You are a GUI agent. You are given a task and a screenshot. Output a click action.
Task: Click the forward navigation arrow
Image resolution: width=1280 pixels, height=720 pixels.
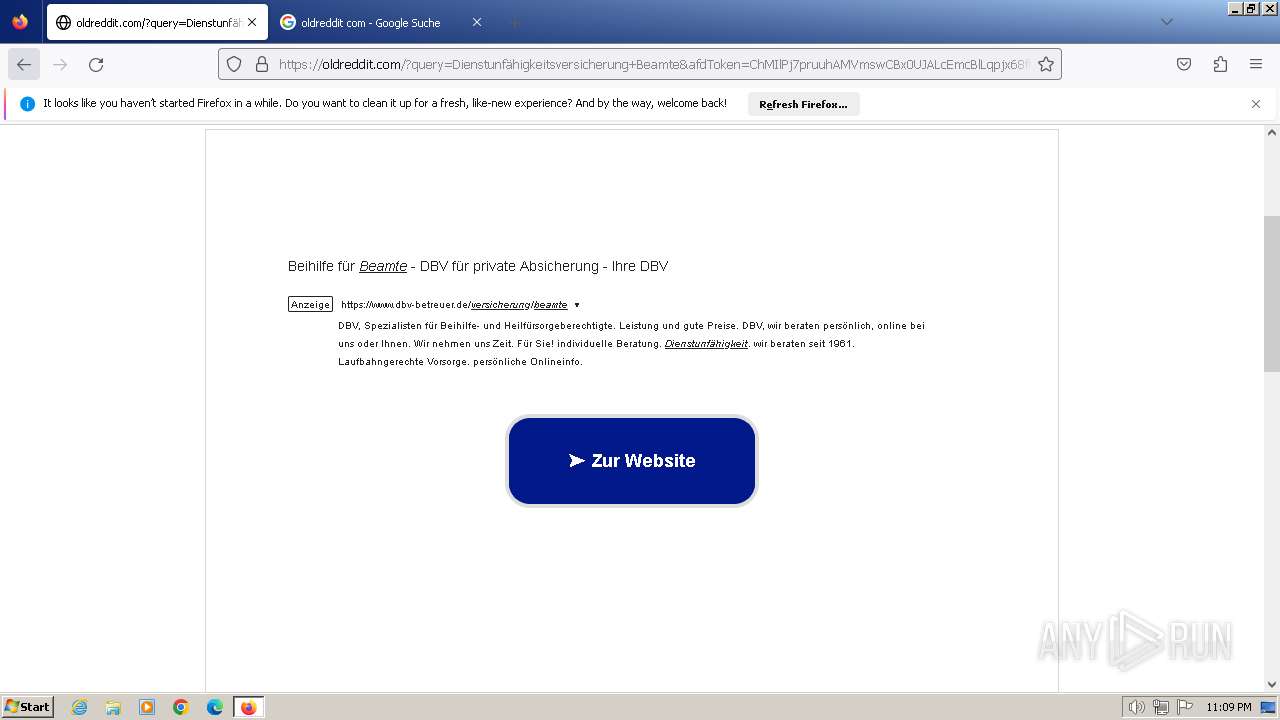coord(60,64)
